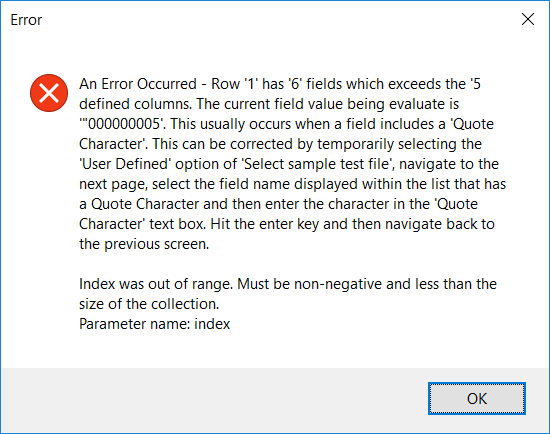The height and width of the screenshot is (434, 550).
Task: Click the 'defined columns' text line
Action: pyautogui.click(x=269, y=104)
